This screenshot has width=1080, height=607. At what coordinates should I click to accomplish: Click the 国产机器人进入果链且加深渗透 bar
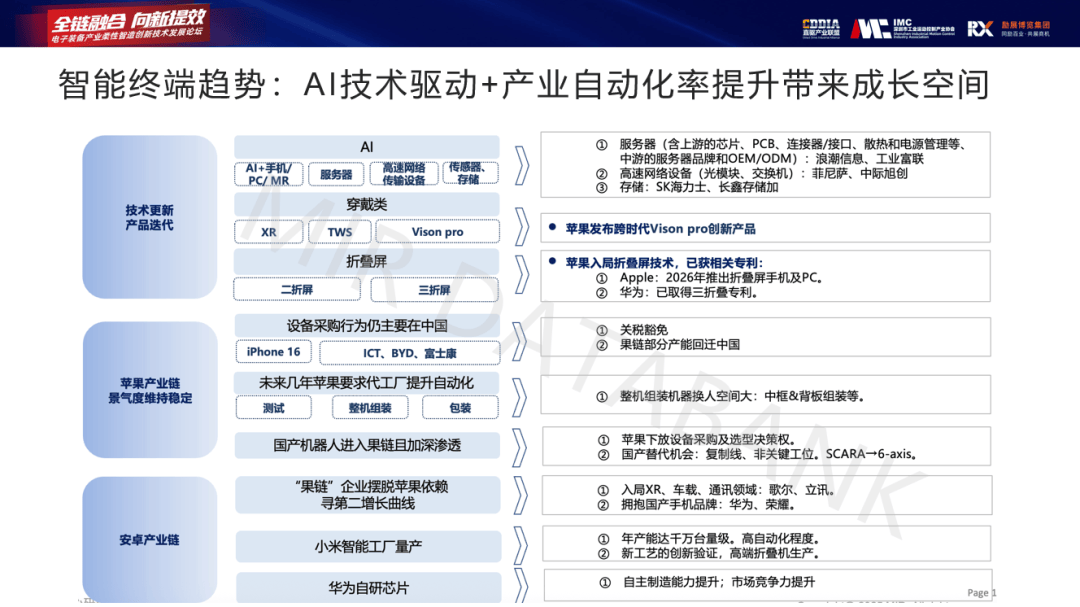click(x=367, y=445)
